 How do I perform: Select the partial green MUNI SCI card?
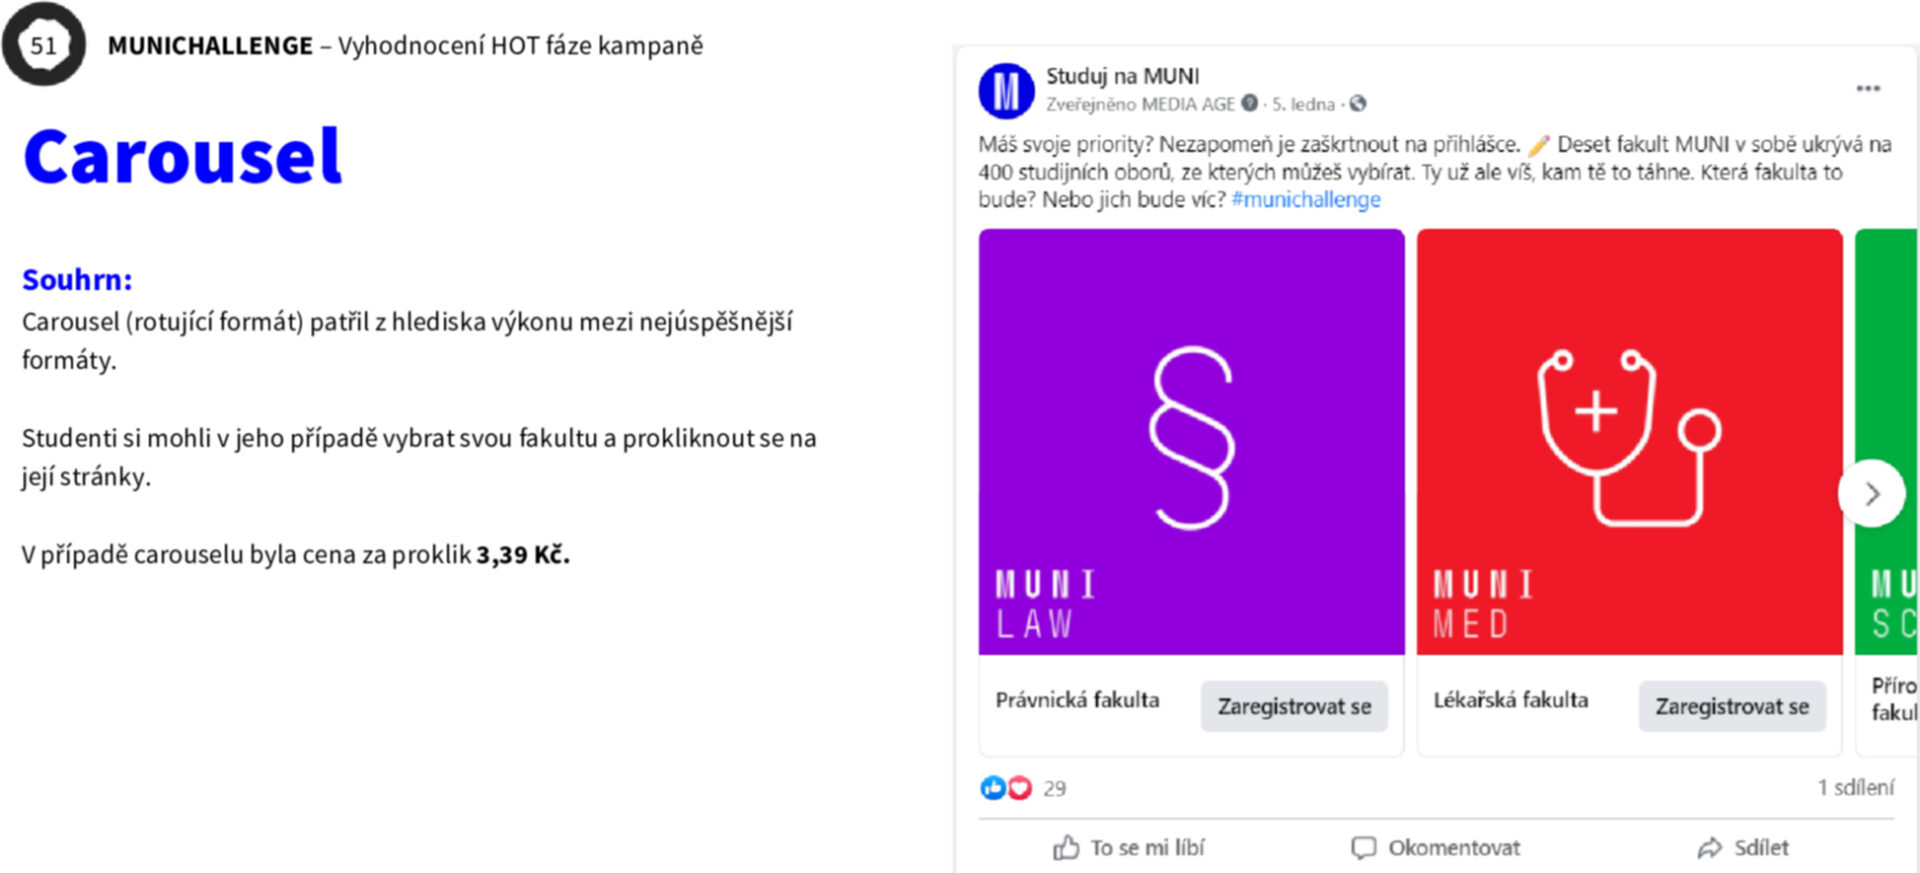click(1886, 442)
